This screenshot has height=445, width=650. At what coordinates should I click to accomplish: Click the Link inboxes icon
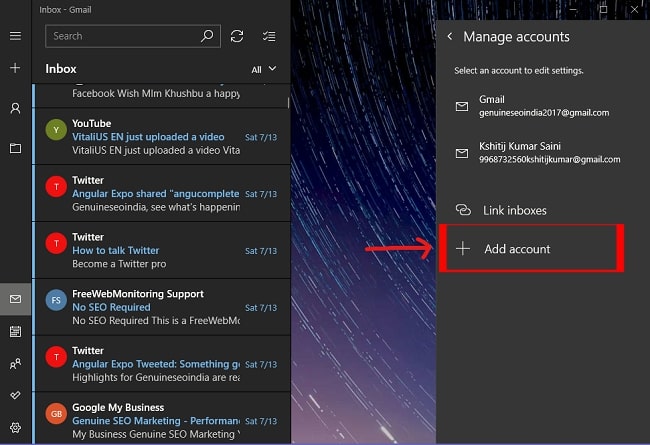[x=463, y=210]
